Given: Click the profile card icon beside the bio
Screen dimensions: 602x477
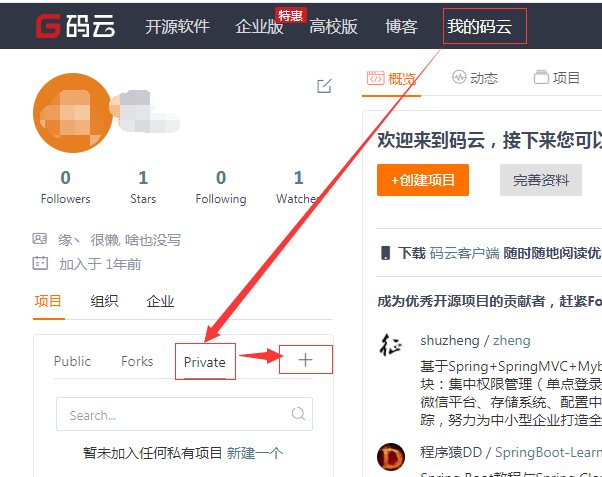Looking at the screenshot, I should click(x=40, y=239).
